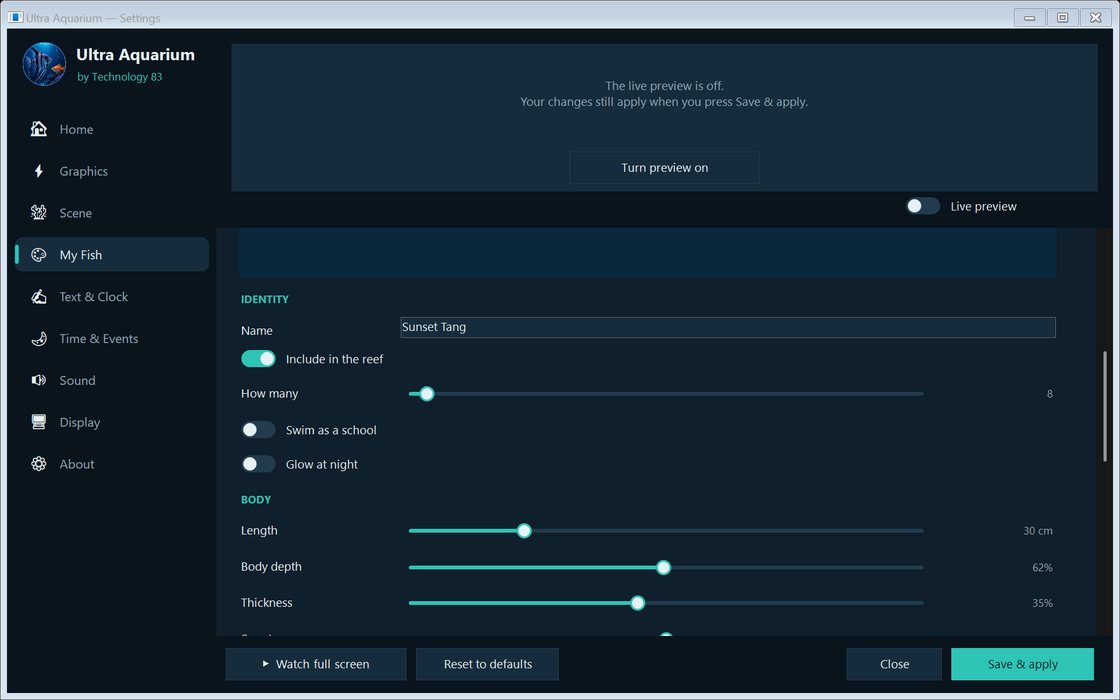
Task: Click the Graphics lightning bolt icon
Action: (39, 171)
